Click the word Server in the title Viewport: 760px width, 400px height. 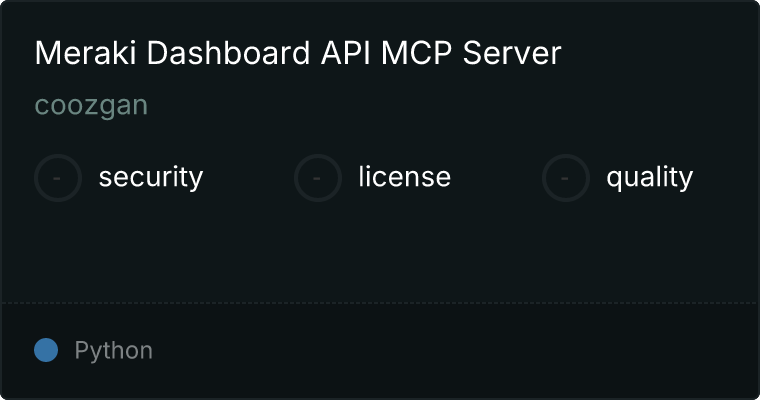pos(512,52)
